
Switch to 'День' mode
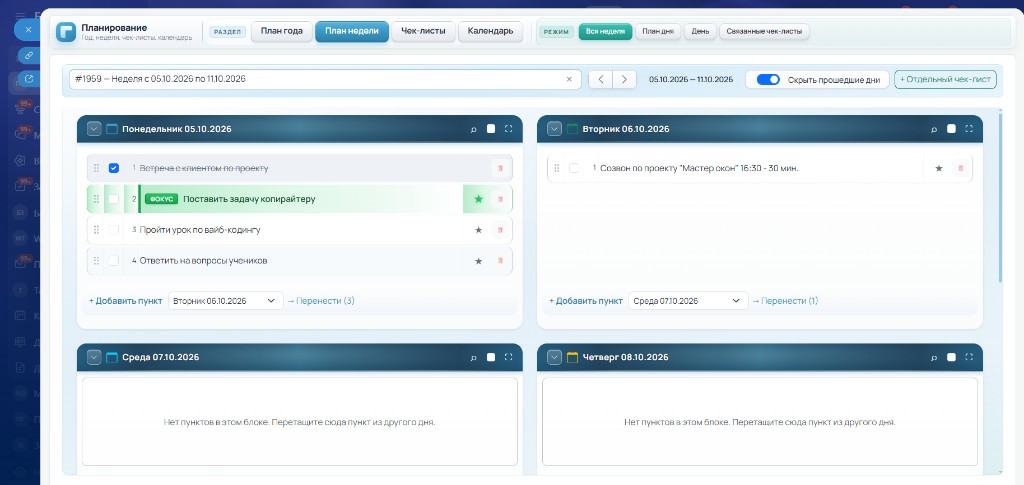[x=700, y=31]
